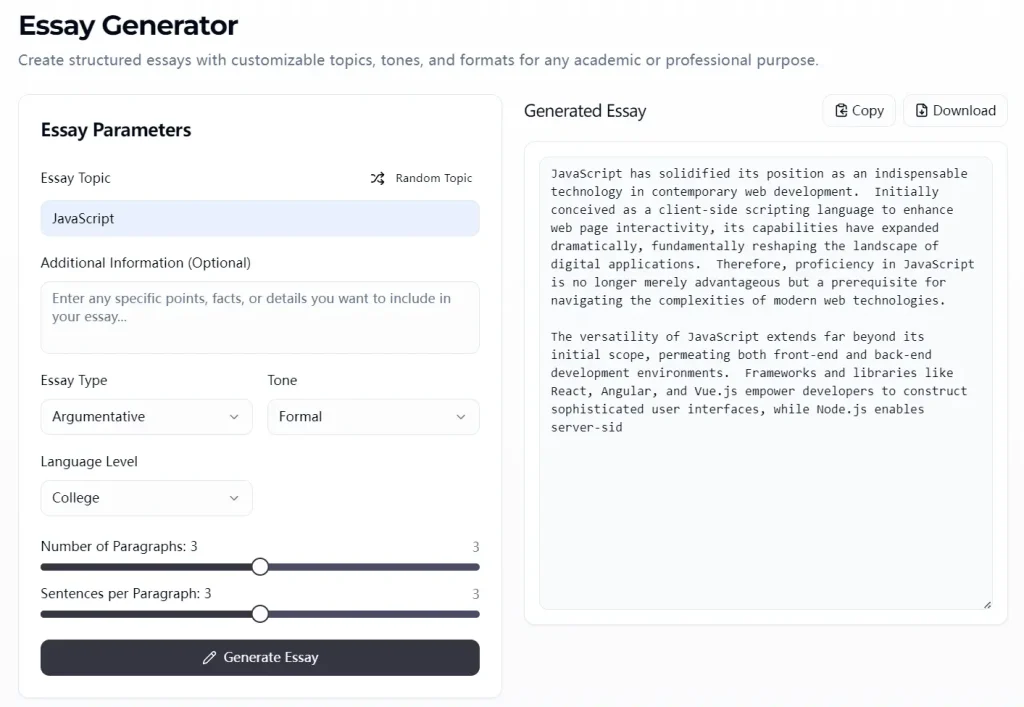The width and height of the screenshot is (1024, 707).
Task: Click the shuffle icon for Random Topic
Action: point(377,178)
